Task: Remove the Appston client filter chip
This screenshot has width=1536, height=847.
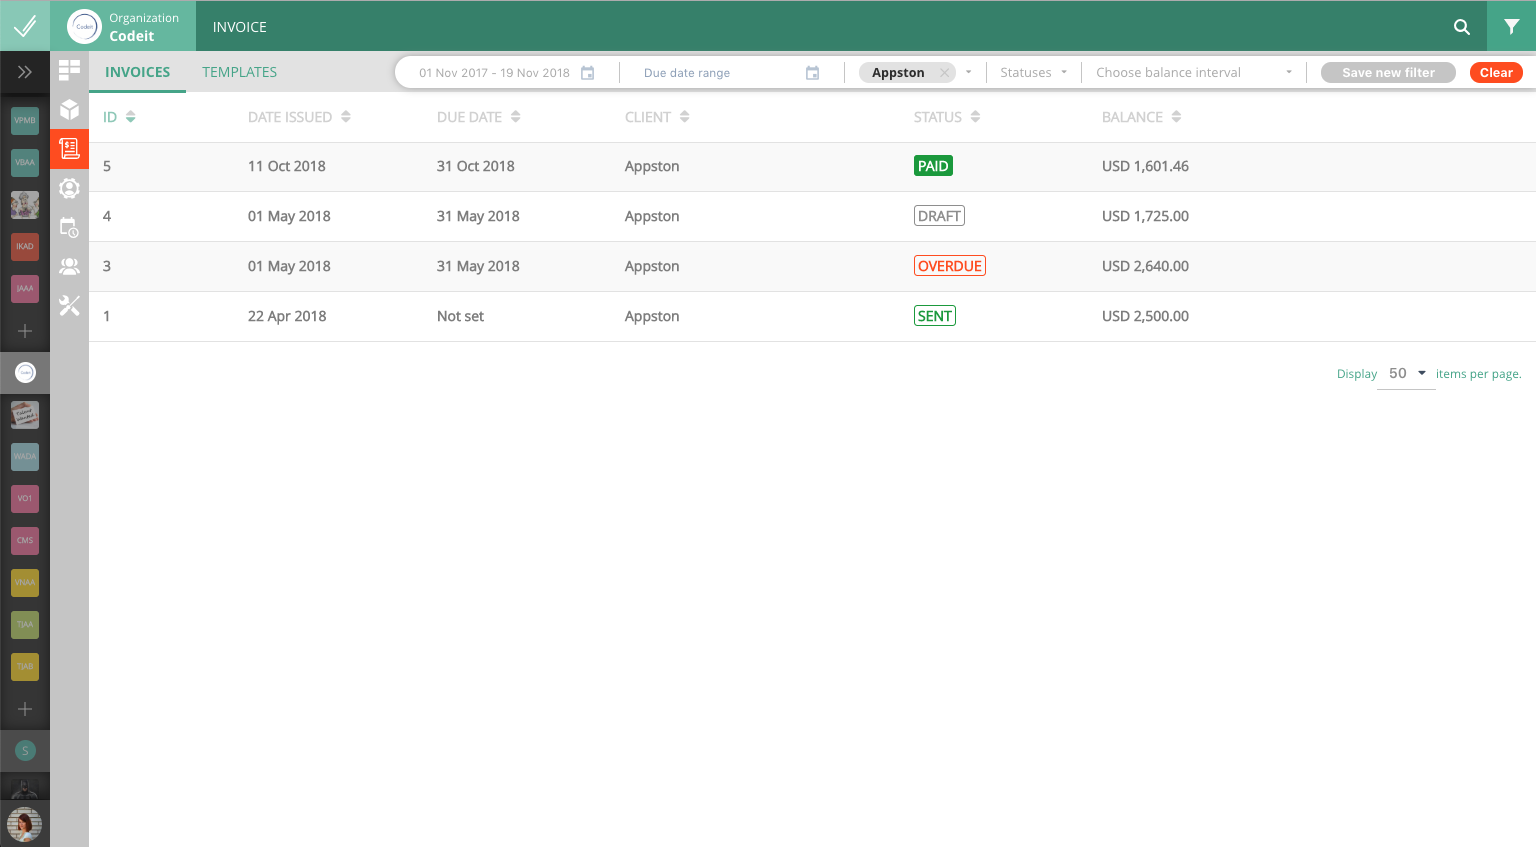Action: coord(944,72)
